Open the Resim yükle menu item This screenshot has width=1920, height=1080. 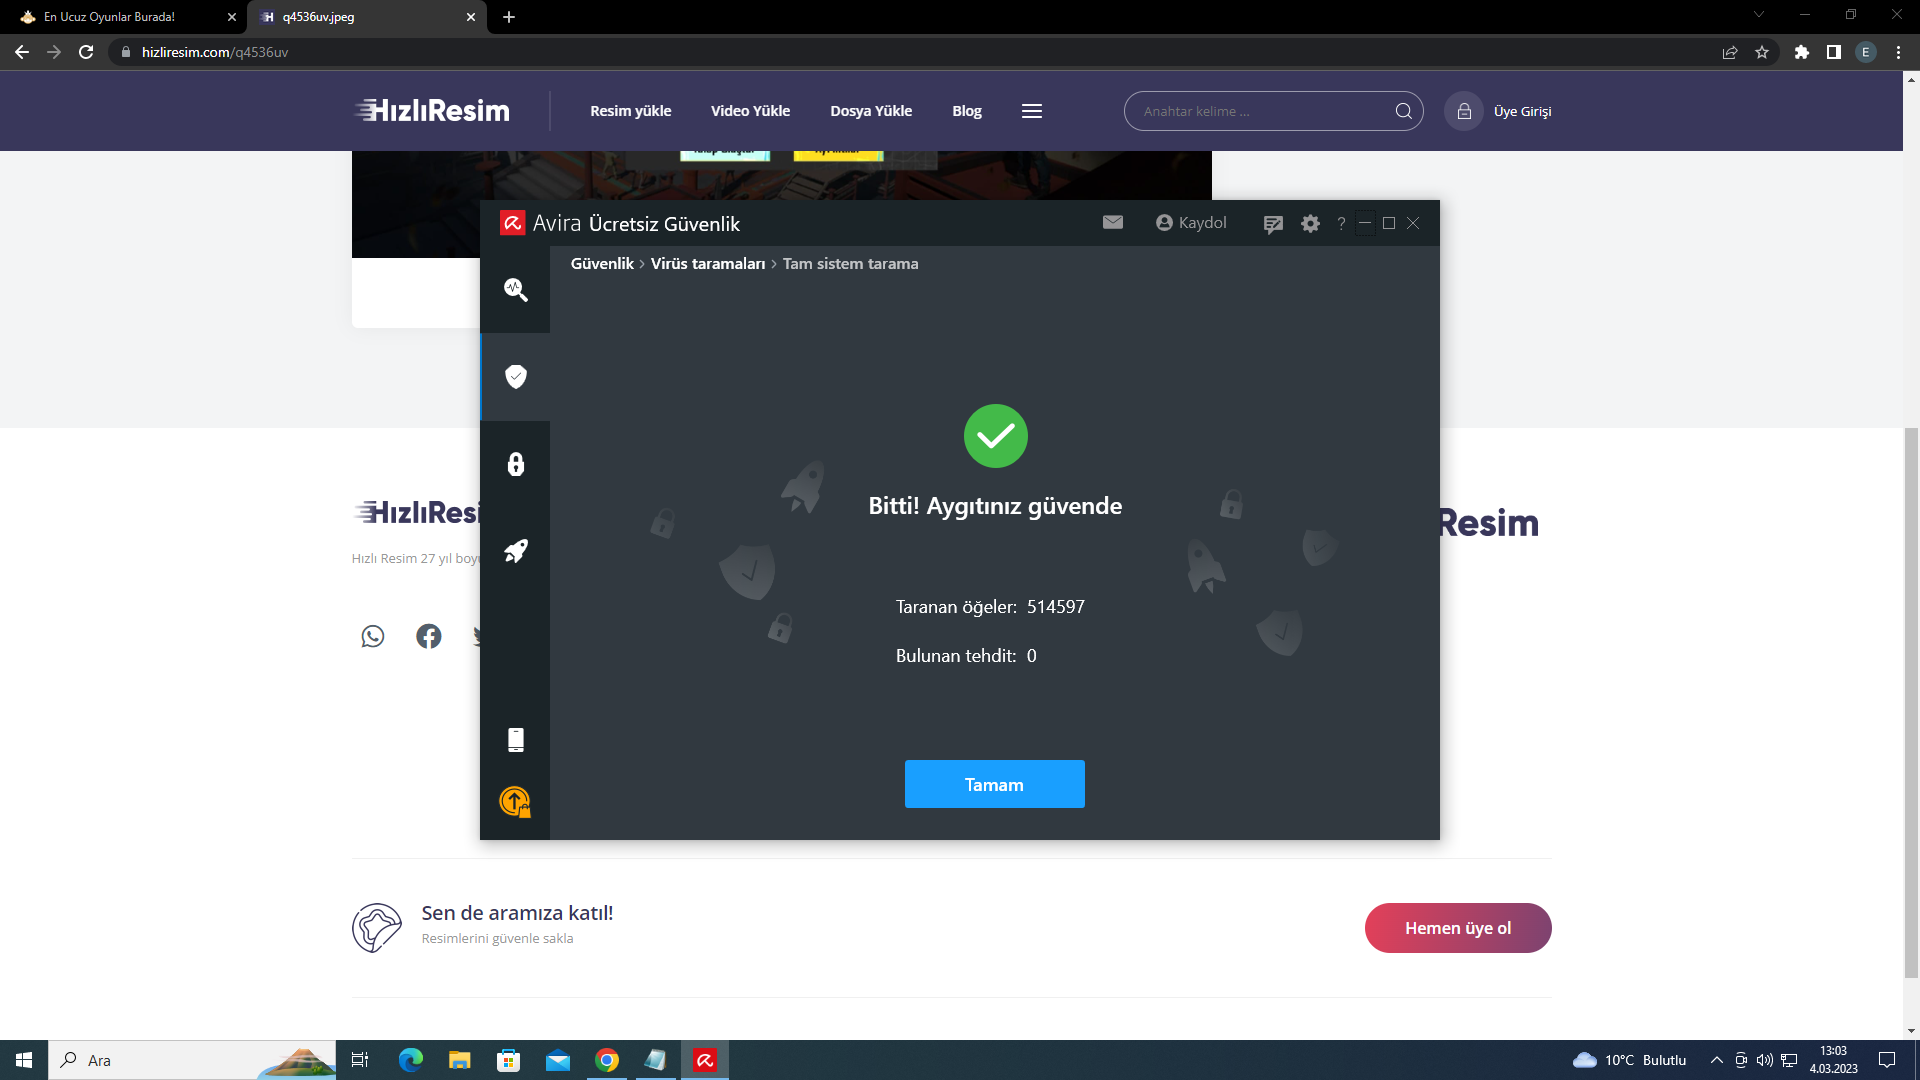[x=630, y=111]
